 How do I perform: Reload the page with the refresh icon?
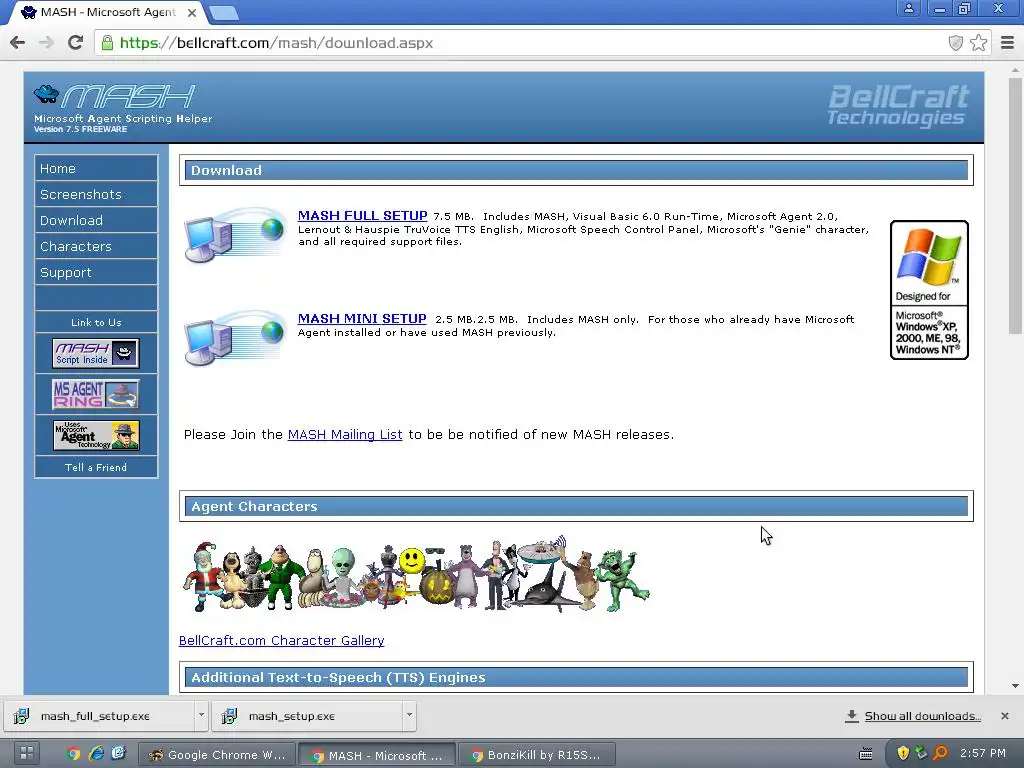[x=76, y=43]
